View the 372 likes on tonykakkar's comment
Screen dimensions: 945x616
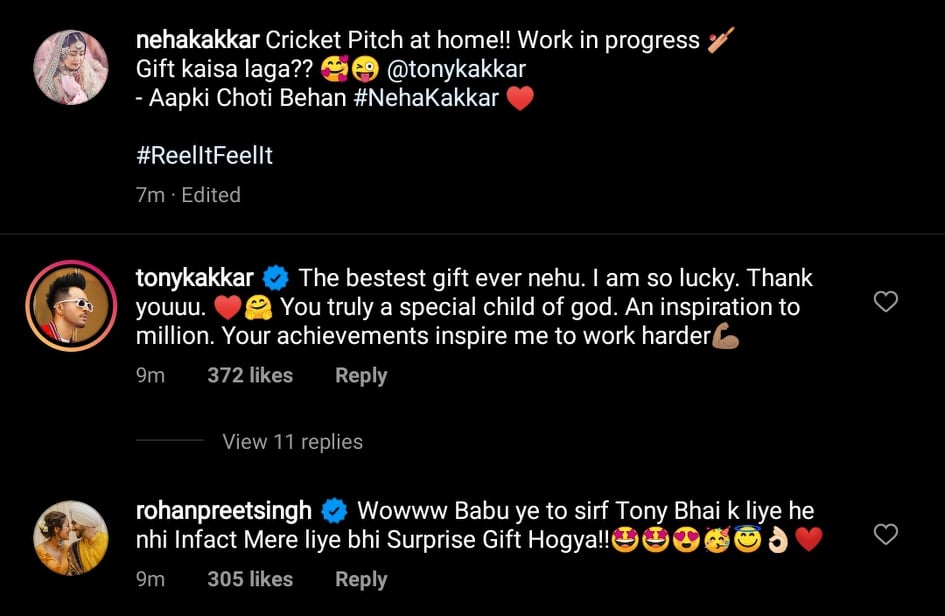[x=250, y=376]
